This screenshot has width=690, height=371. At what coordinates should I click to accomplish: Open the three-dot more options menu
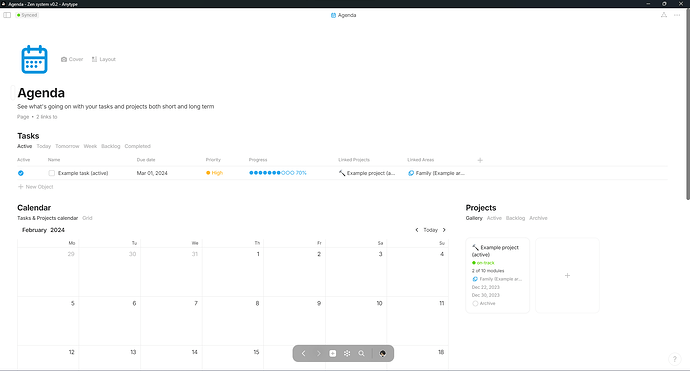pyautogui.click(x=677, y=15)
